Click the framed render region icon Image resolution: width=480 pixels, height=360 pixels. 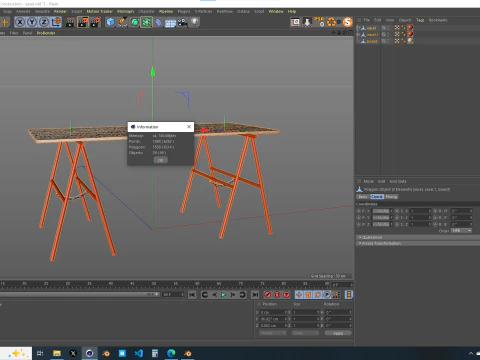coord(295,22)
